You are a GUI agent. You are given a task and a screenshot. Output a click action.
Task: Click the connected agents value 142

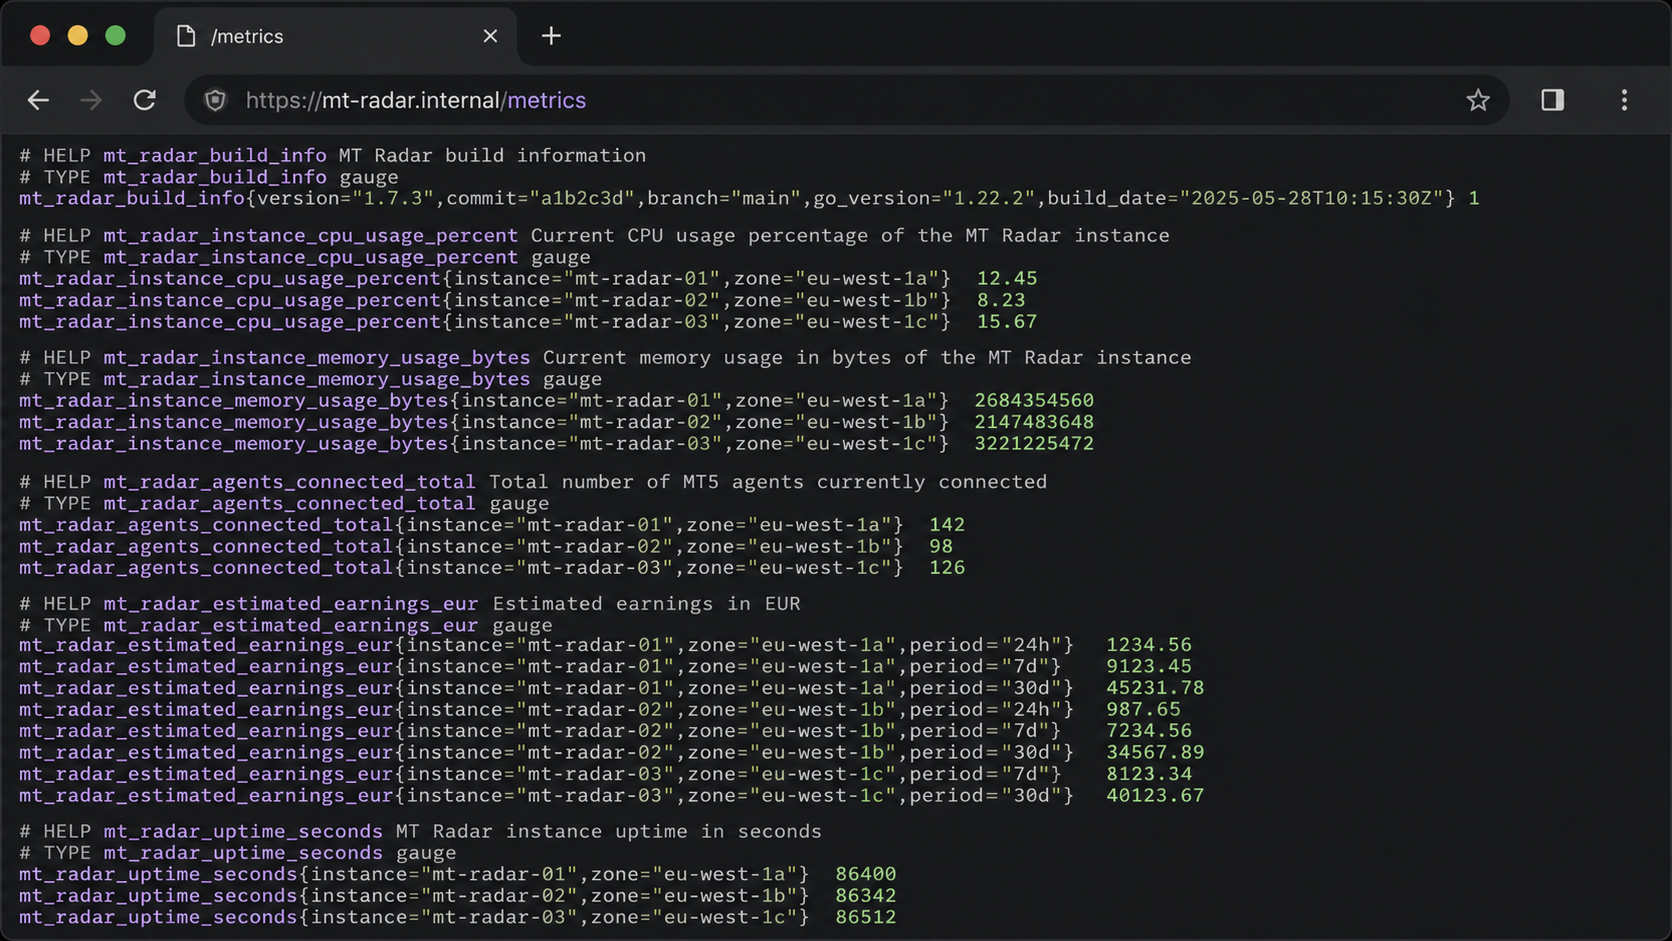click(x=947, y=525)
